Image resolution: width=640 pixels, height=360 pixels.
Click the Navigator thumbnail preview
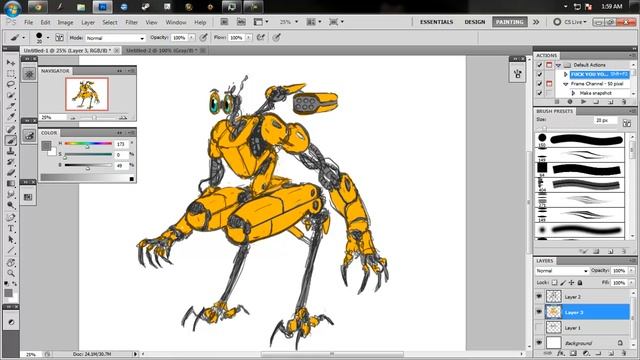pyautogui.click(x=87, y=94)
